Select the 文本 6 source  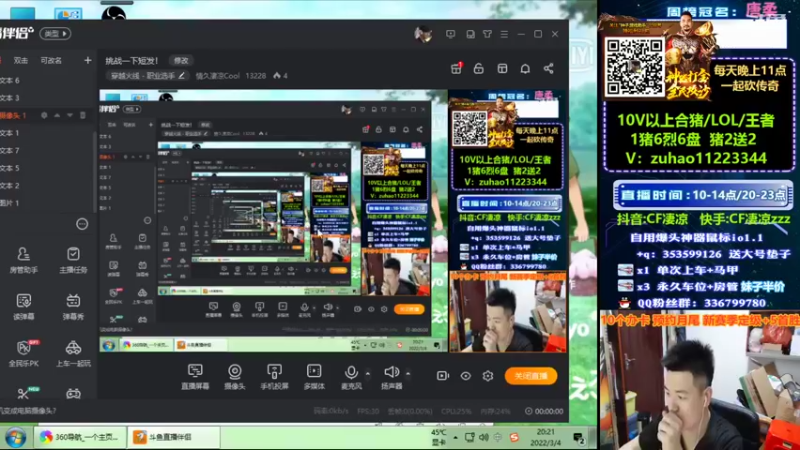(47, 81)
